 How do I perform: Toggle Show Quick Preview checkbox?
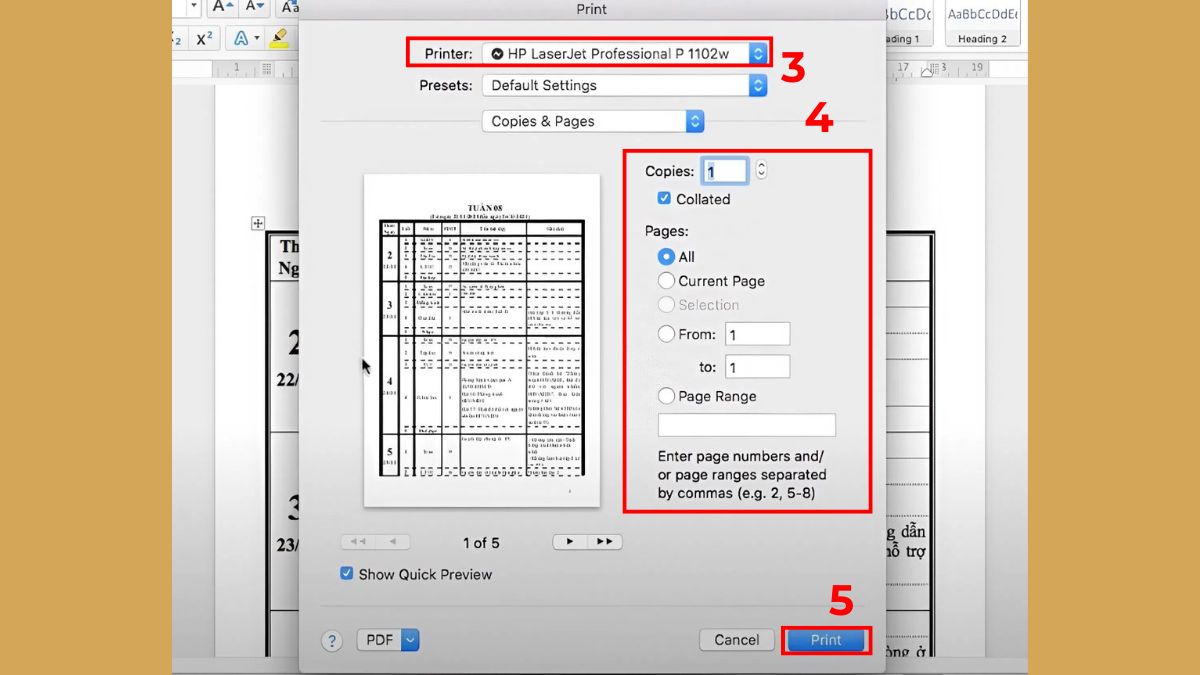[347, 574]
